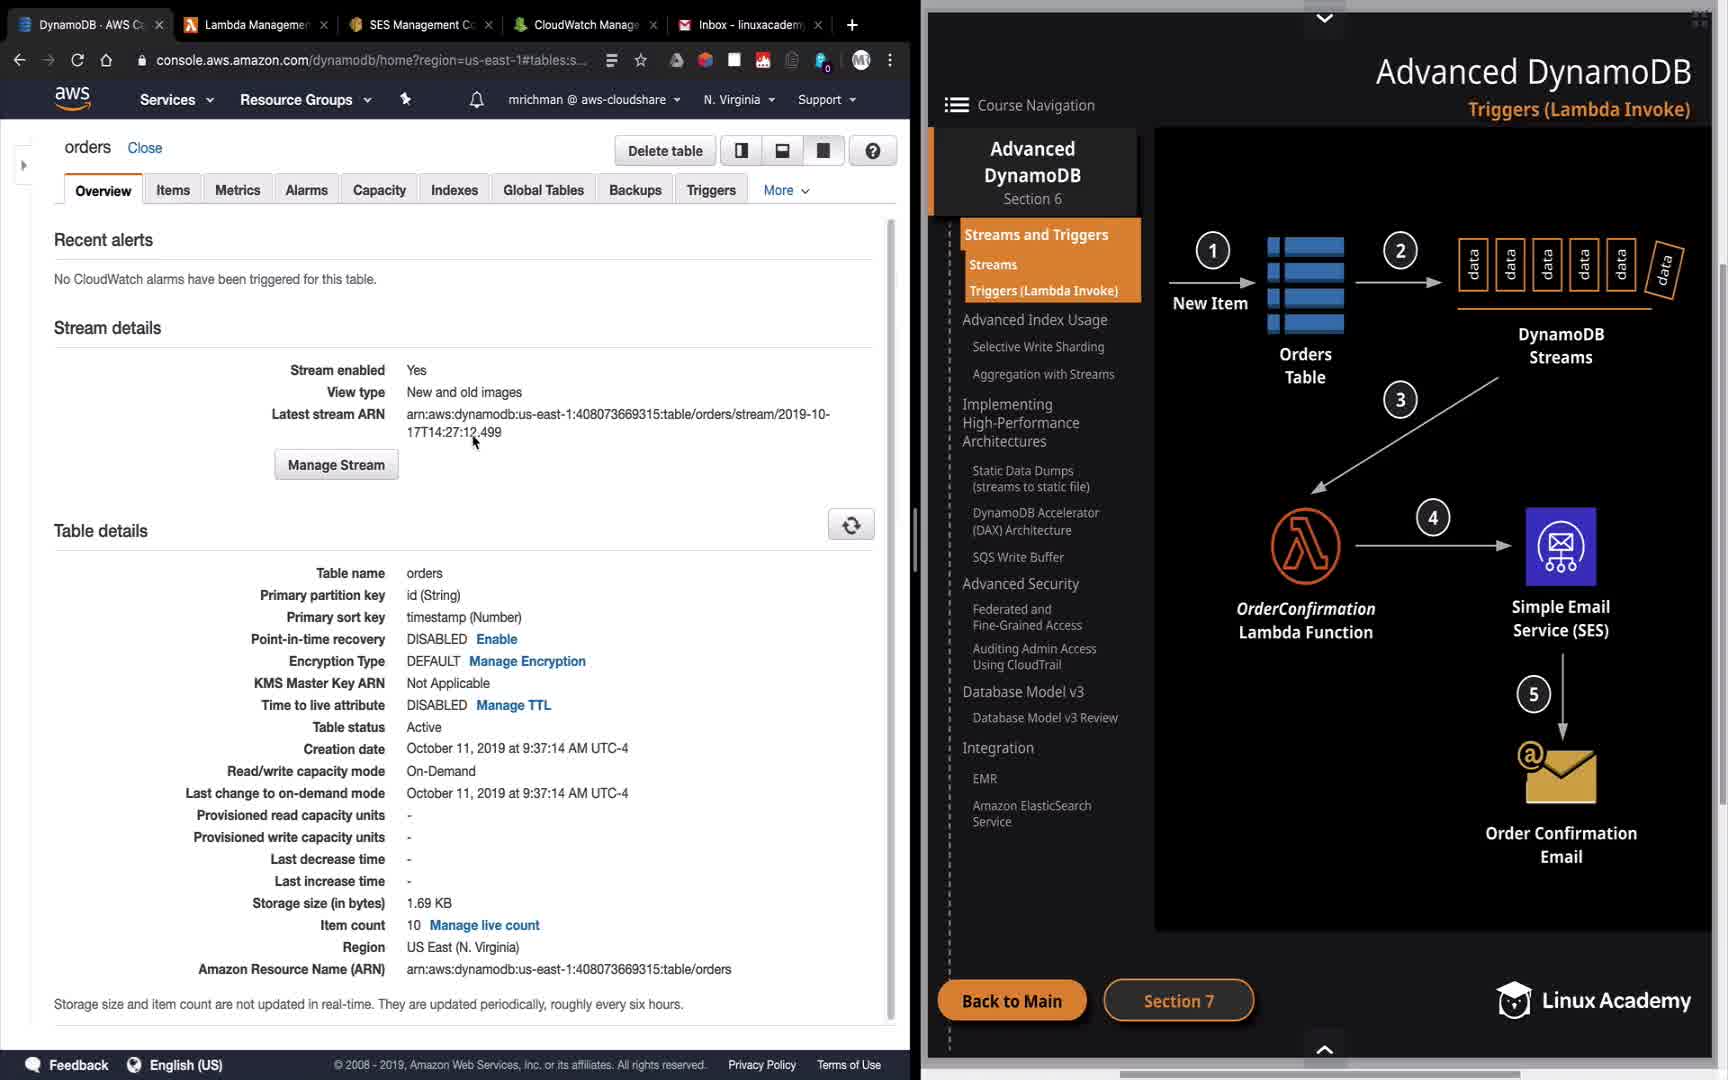Bookmark page with the star icon
1728x1080 pixels.
coord(641,60)
